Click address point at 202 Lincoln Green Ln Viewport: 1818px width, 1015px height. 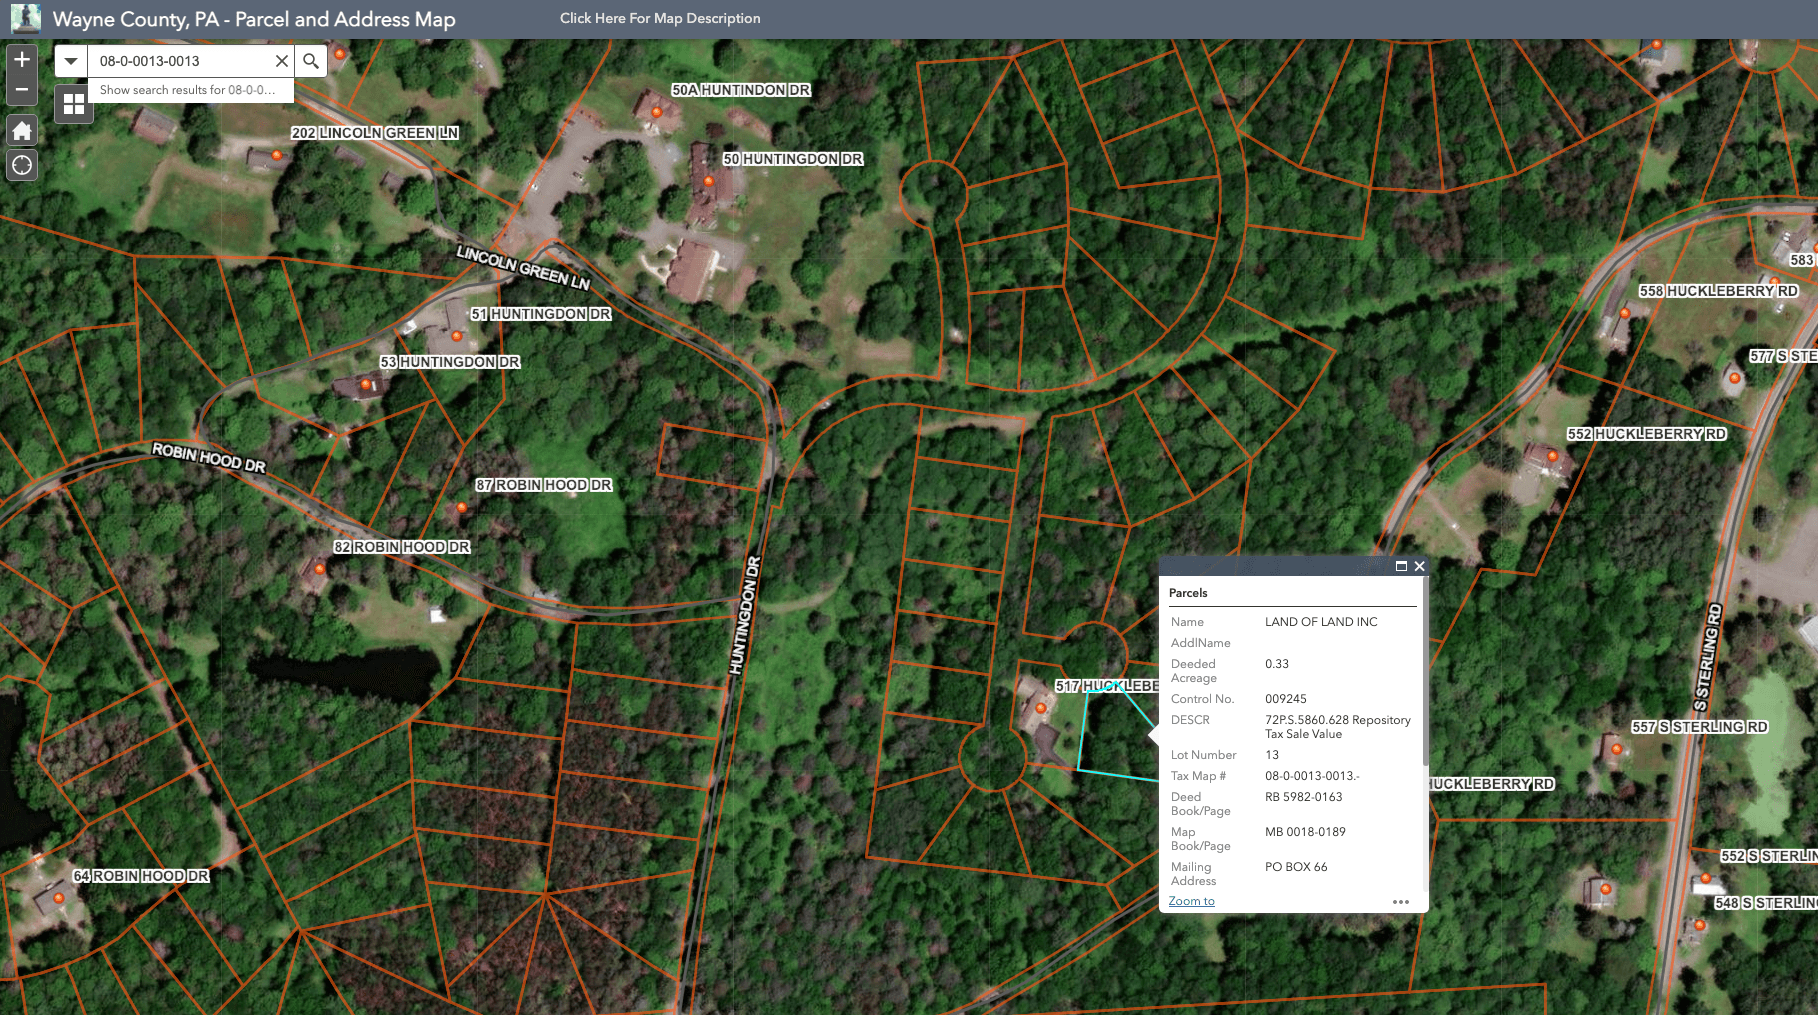click(277, 155)
